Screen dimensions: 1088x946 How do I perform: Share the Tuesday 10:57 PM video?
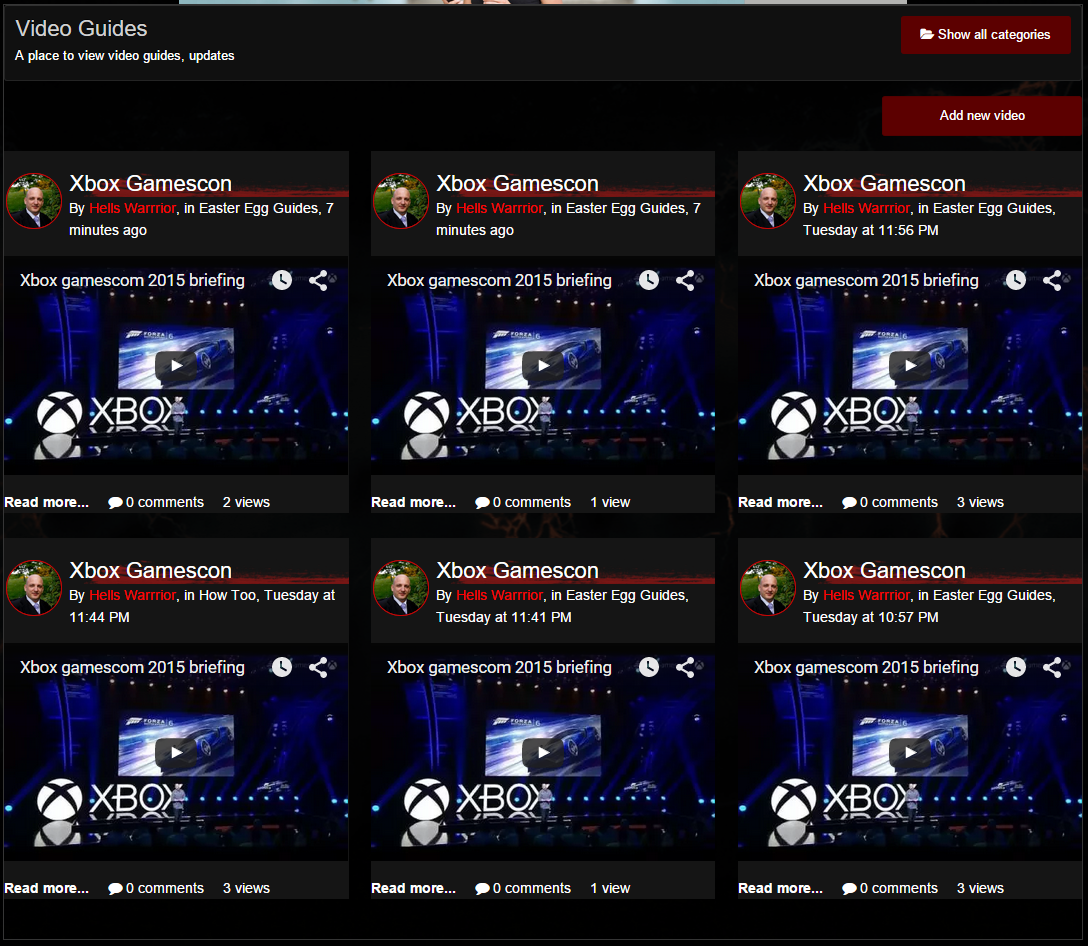(1053, 668)
